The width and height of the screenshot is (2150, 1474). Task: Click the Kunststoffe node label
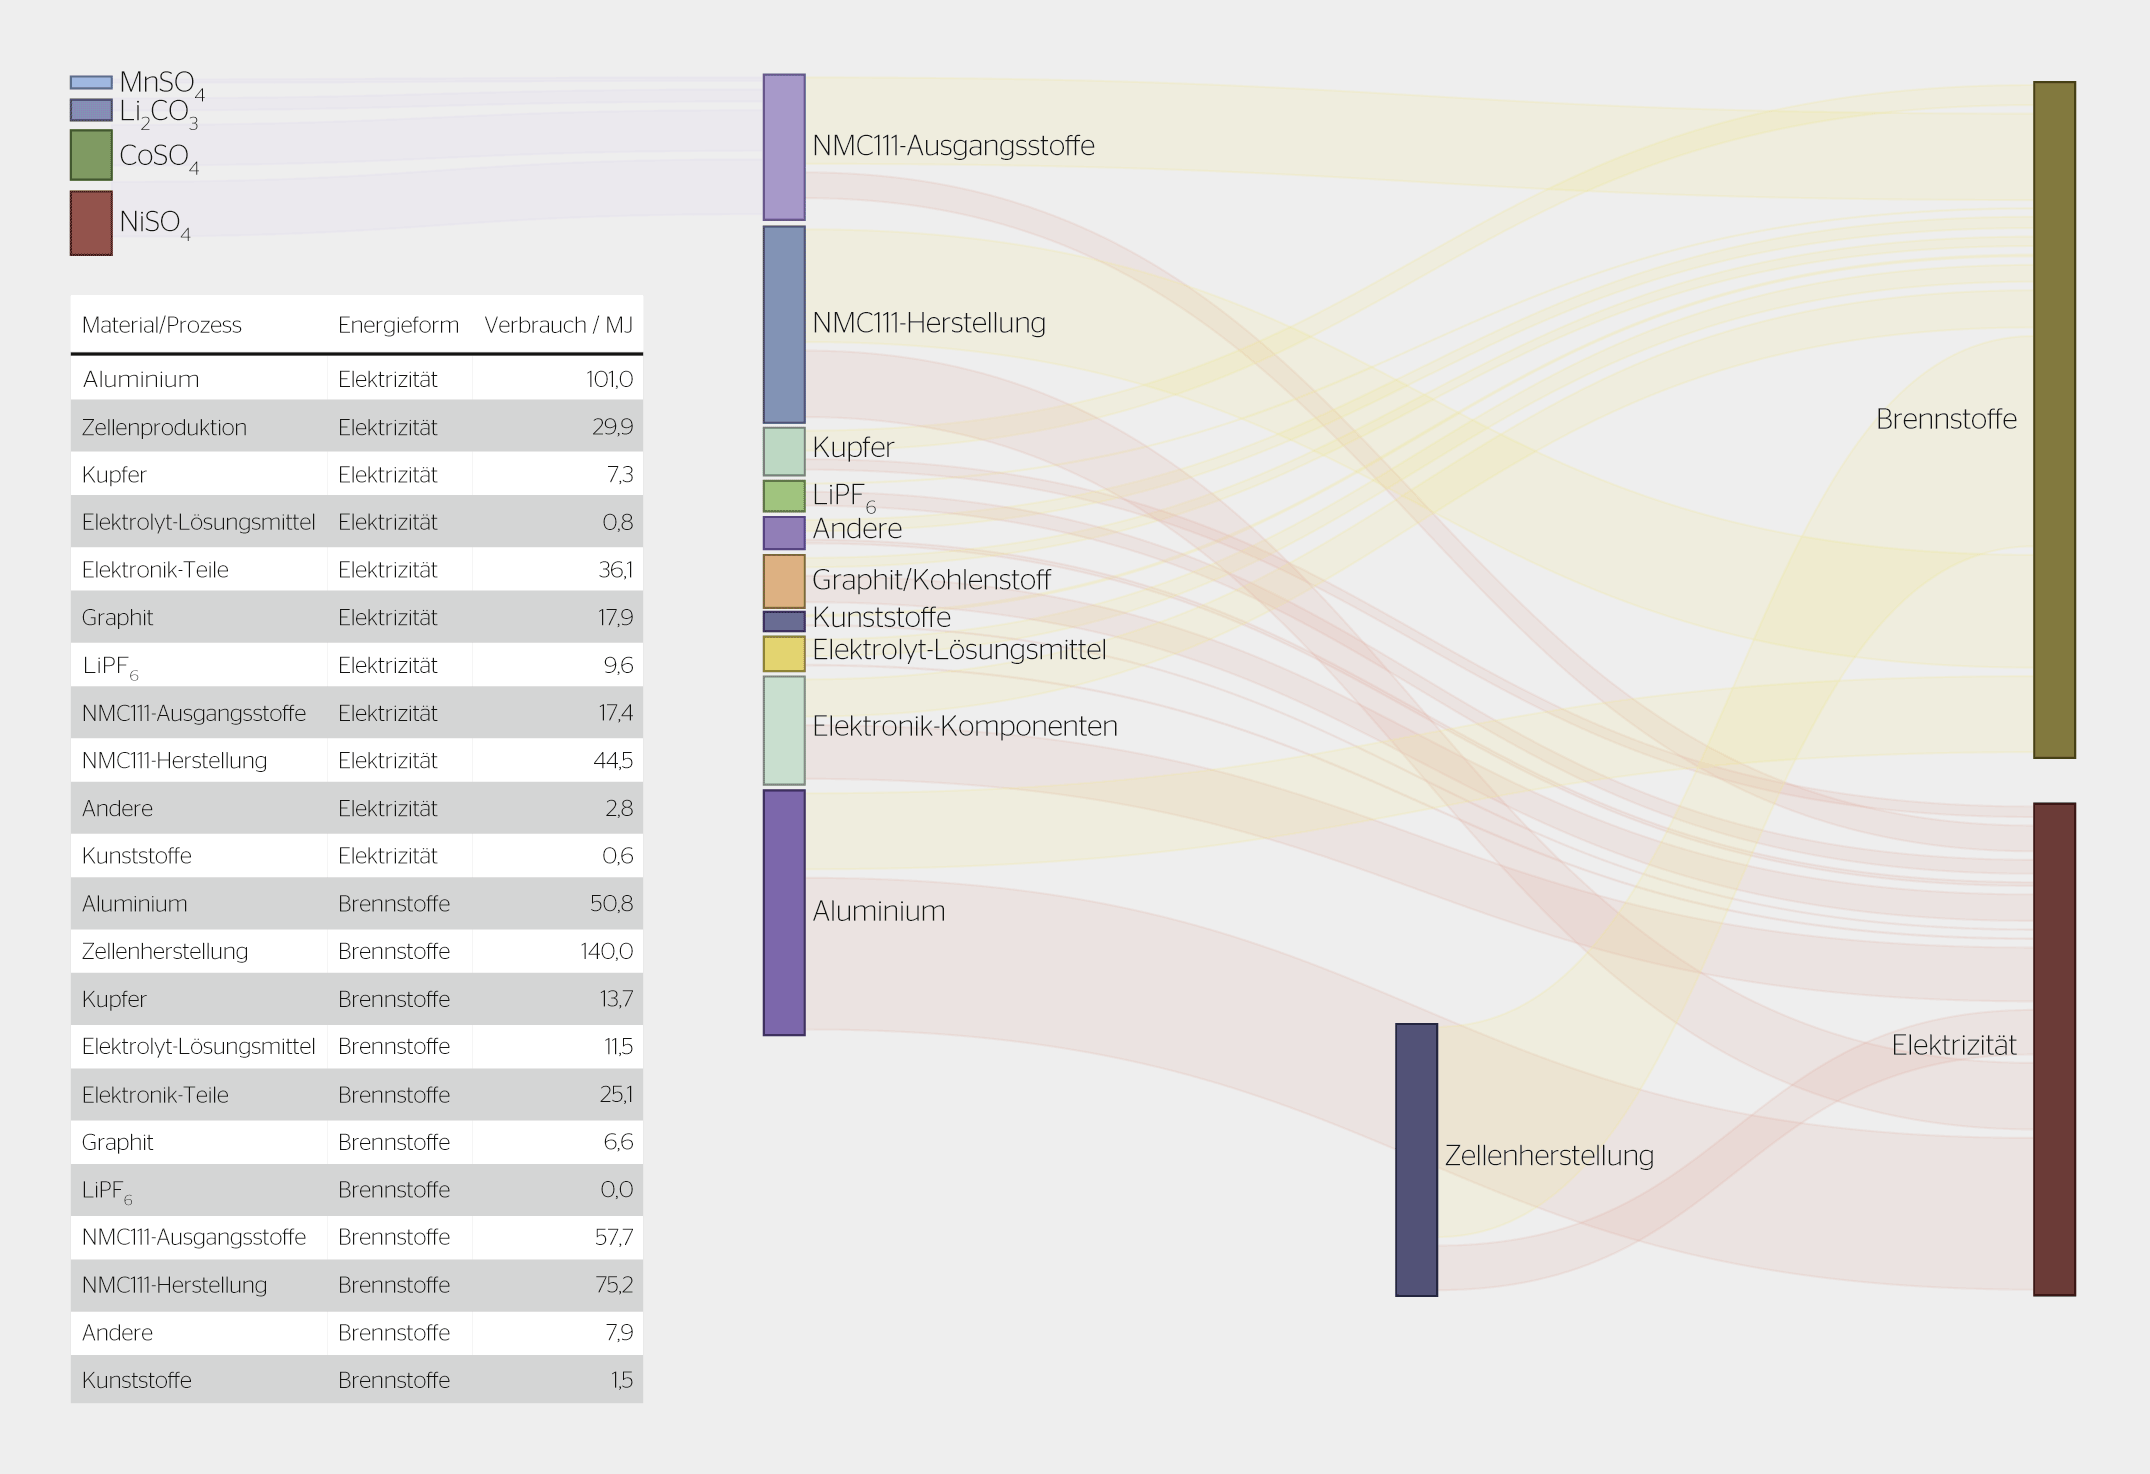[881, 618]
